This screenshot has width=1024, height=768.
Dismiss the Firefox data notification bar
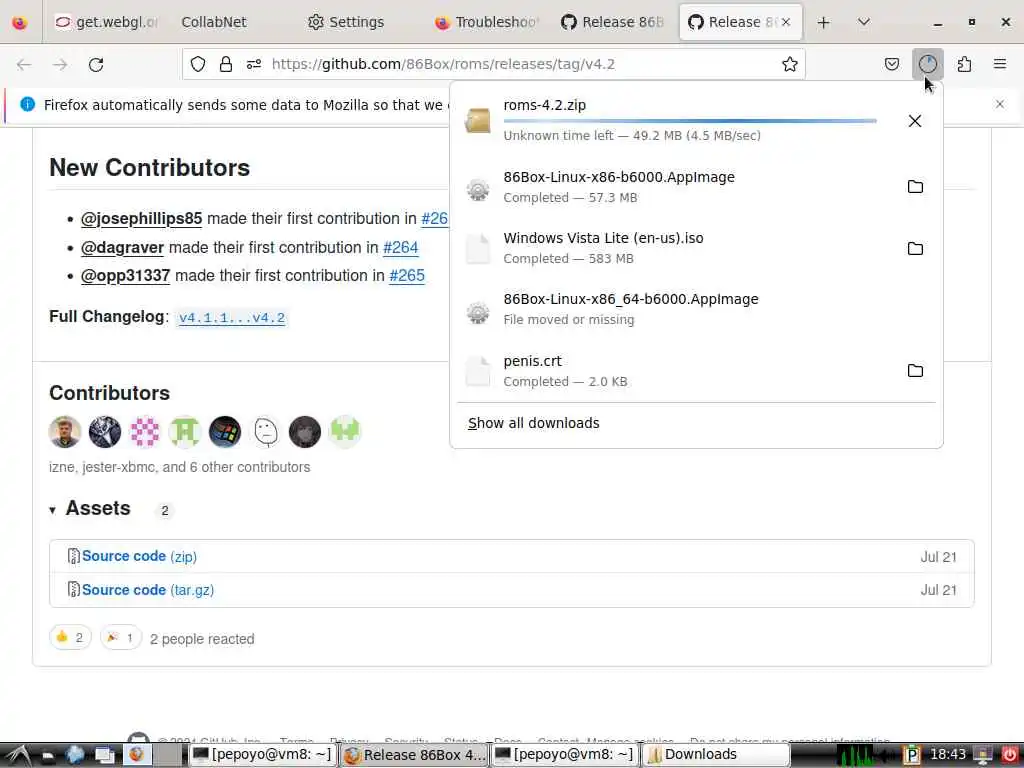[x=1000, y=104]
